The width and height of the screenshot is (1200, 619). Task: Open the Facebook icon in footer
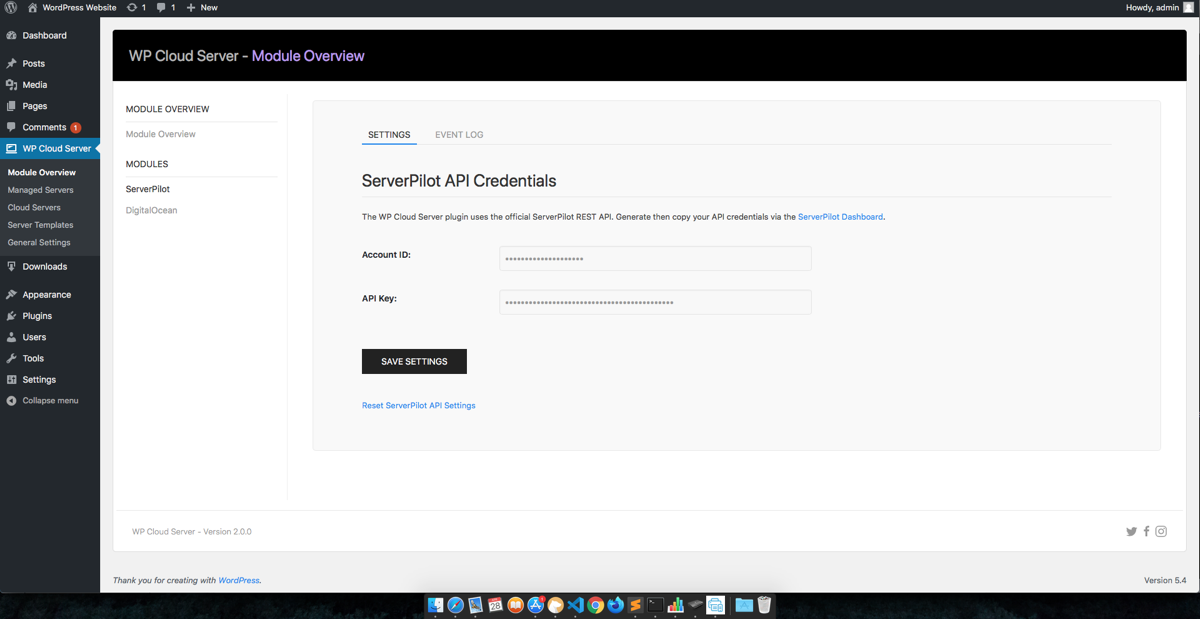pyautogui.click(x=1146, y=532)
